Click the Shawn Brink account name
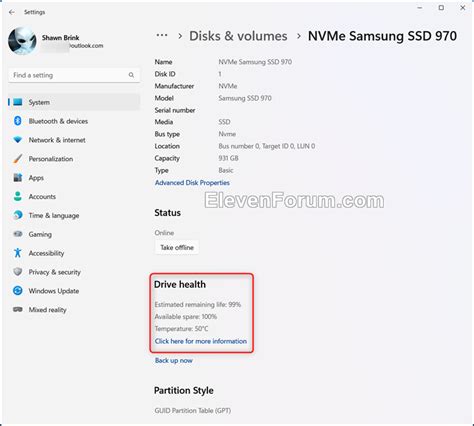Image resolution: width=474 pixels, height=426 pixels. coord(61,38)
